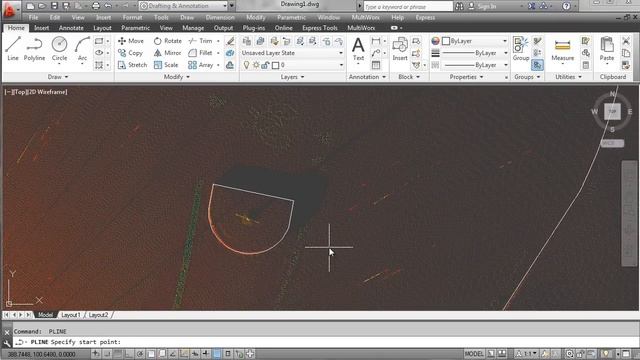Expand the Layers panel
Image resolution: width=640 pixels, height=360 pixels.
pyautogui.click(x=292, y=77)
